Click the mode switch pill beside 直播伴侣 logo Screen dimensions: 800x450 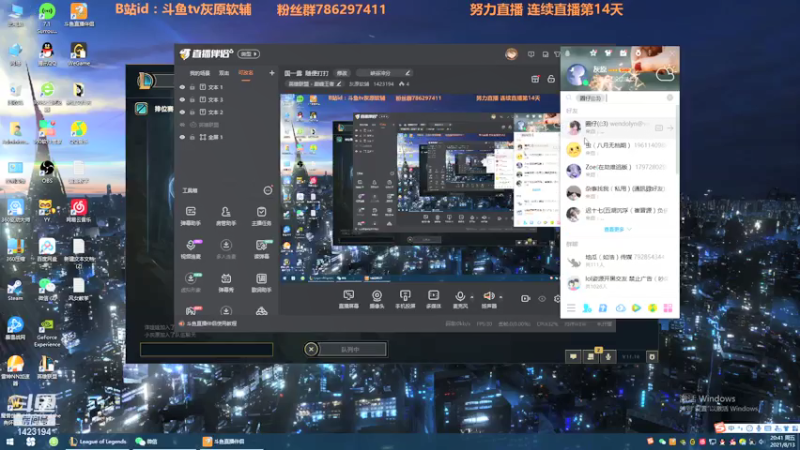pyautogui.click(x=249, y=54)
